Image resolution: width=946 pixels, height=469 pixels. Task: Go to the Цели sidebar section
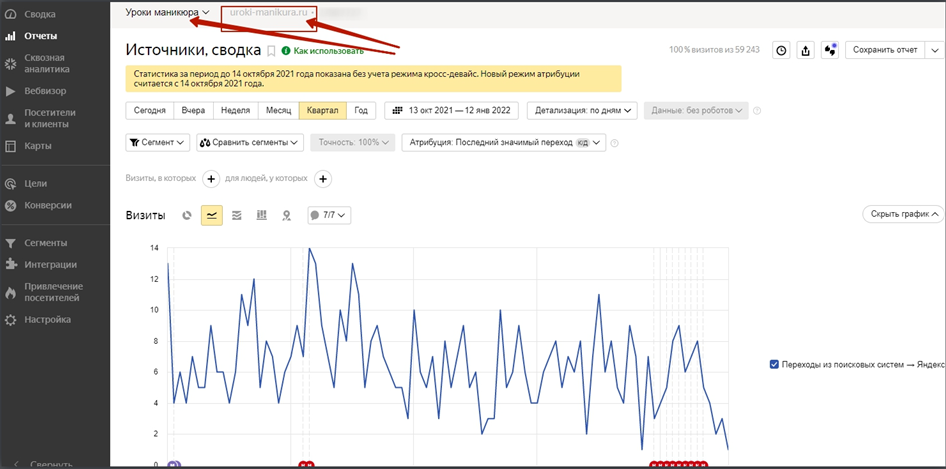tap(35, 184)
